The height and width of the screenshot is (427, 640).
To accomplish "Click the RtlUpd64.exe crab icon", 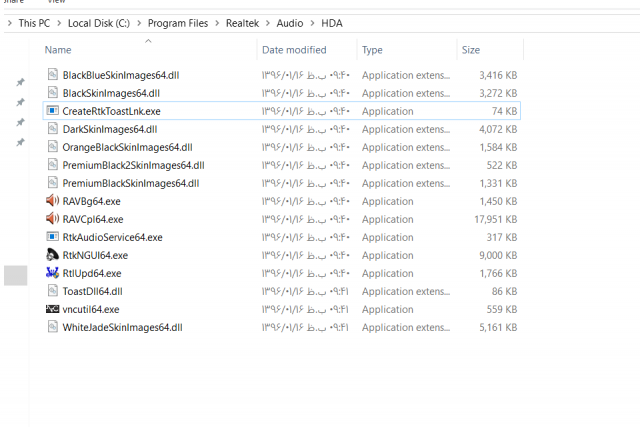I will tap(53, 273).
